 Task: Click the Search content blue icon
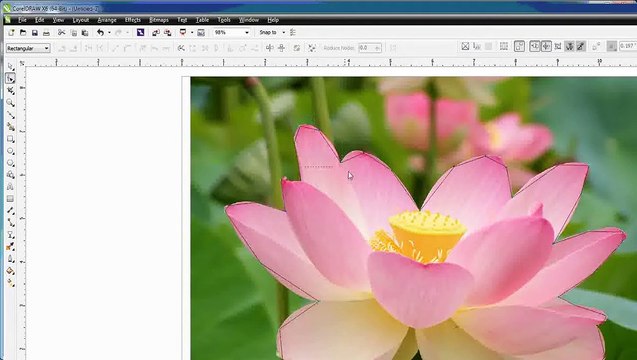pos(140,33)
